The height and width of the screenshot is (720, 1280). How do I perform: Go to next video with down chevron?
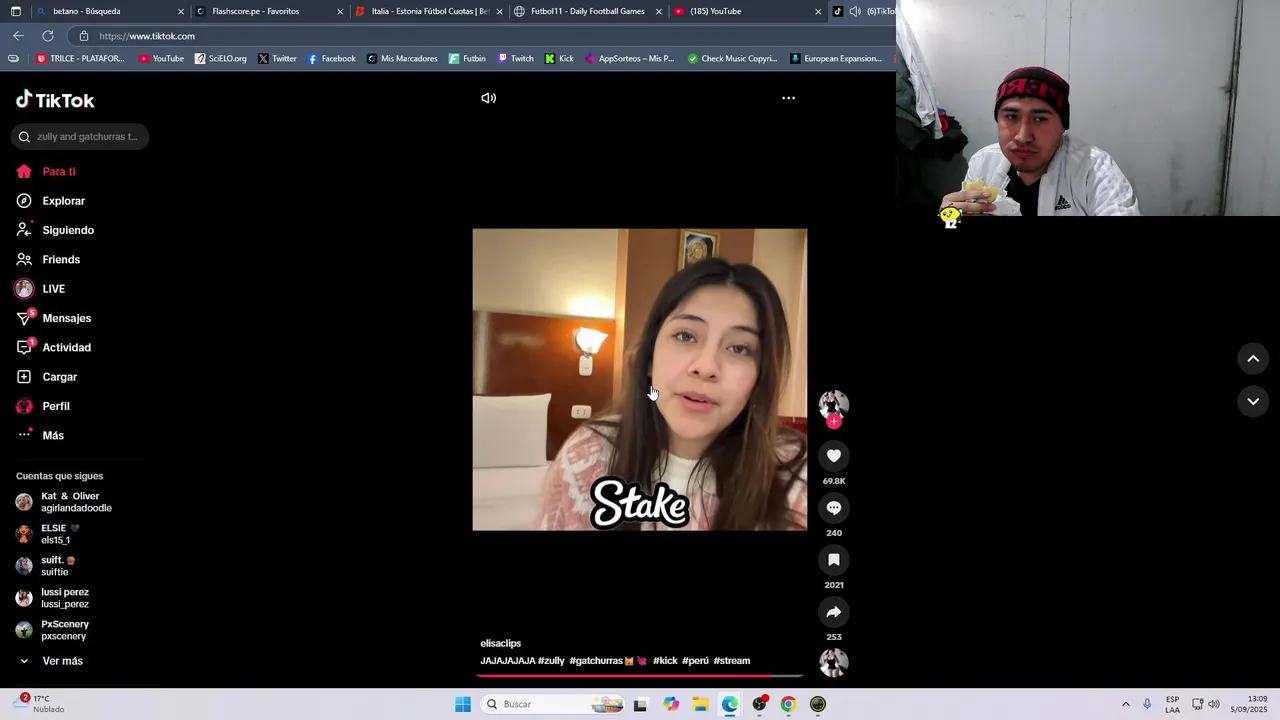pyautogui.click(x=1253, y=401)
